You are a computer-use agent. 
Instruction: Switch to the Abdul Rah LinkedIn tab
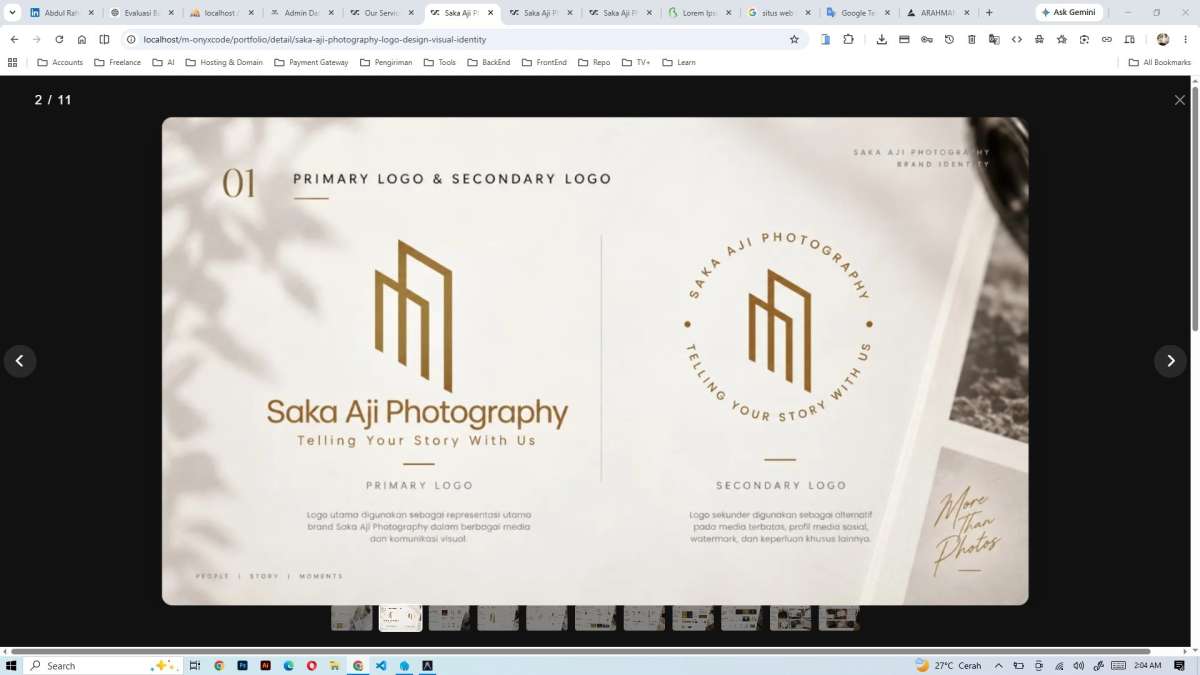pyautogui.click(x=63, y=13)
